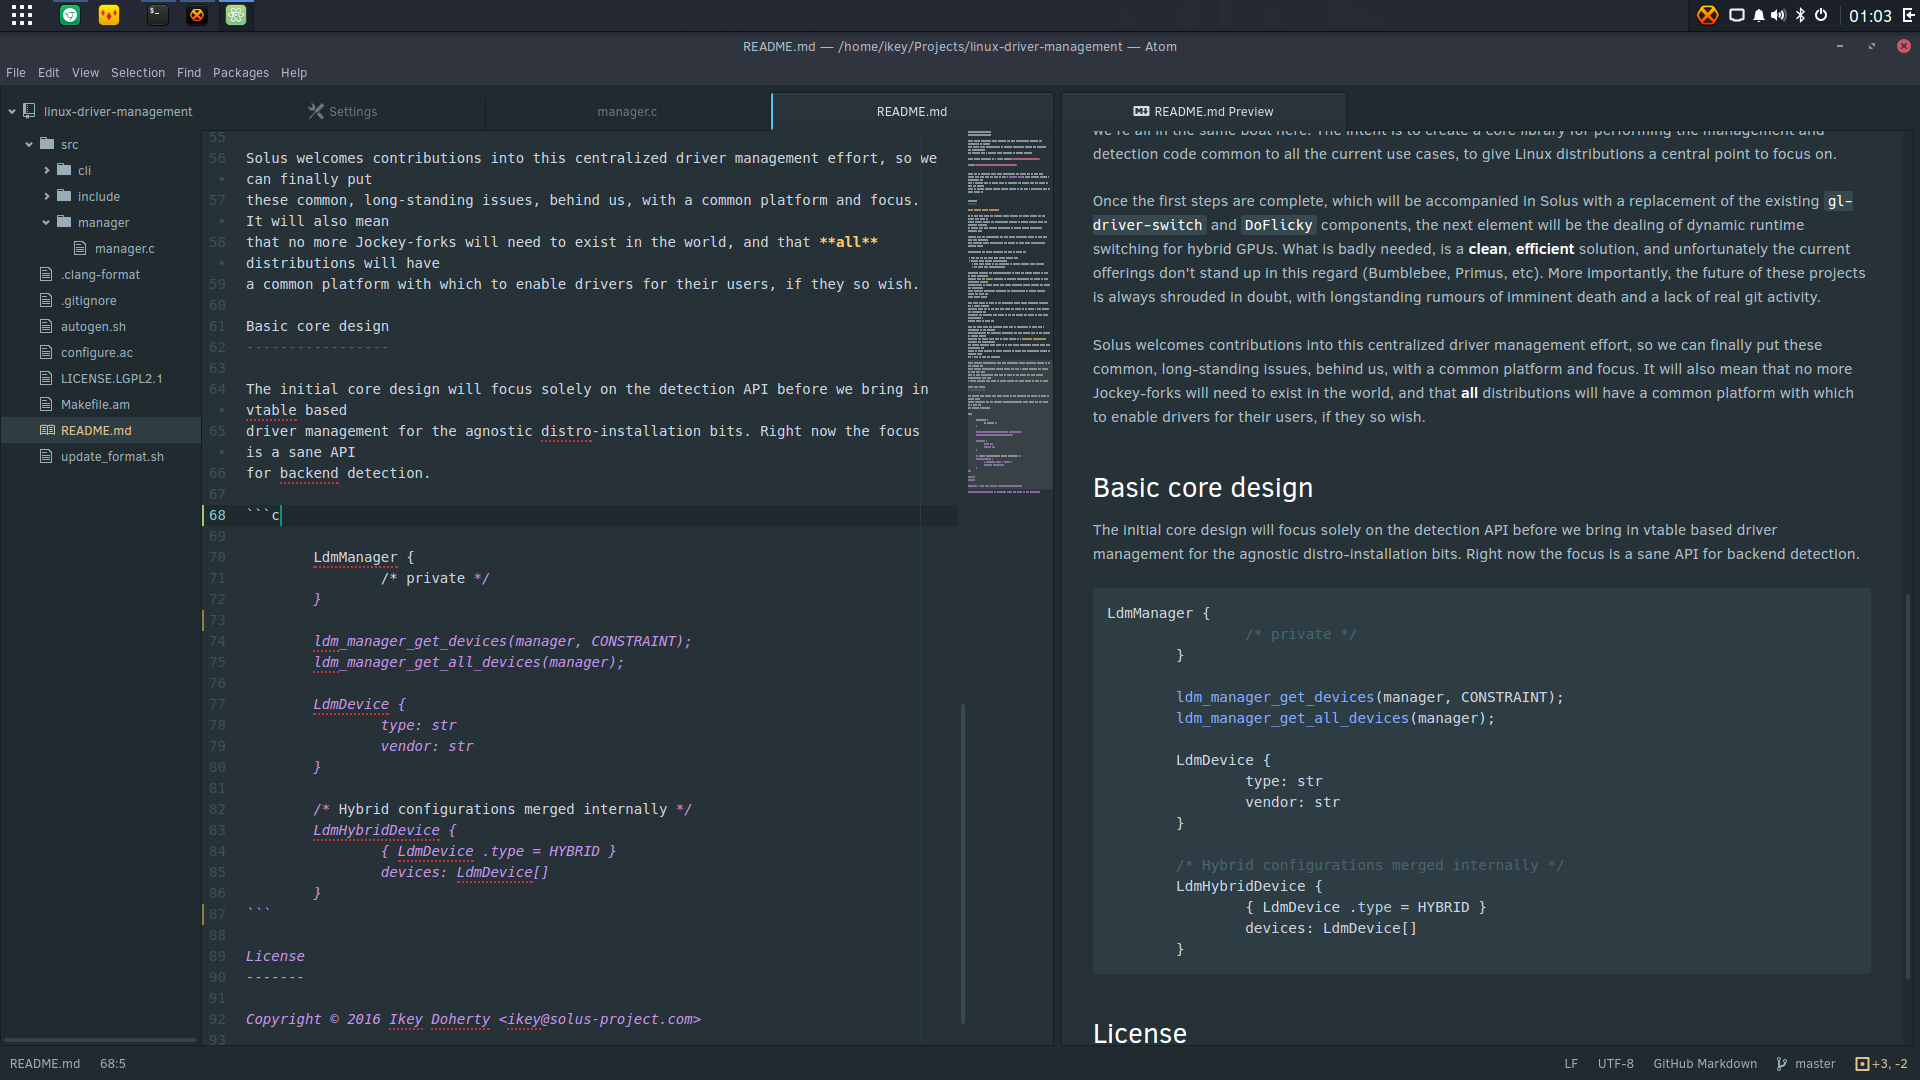This screenshot has height=1080, width=1920.
Task: Open the notifications bell in the tray
Action: pos(1759,15)
